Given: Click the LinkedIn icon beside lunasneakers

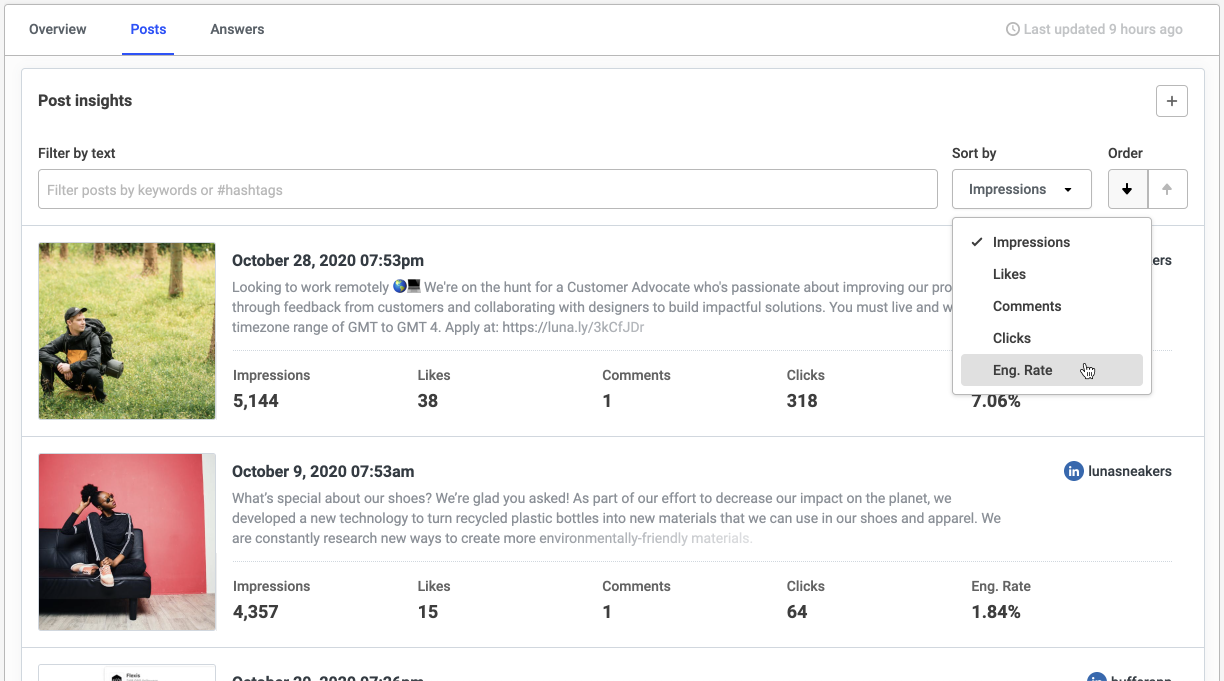Looking at the screenshot, I should 1074,471.
